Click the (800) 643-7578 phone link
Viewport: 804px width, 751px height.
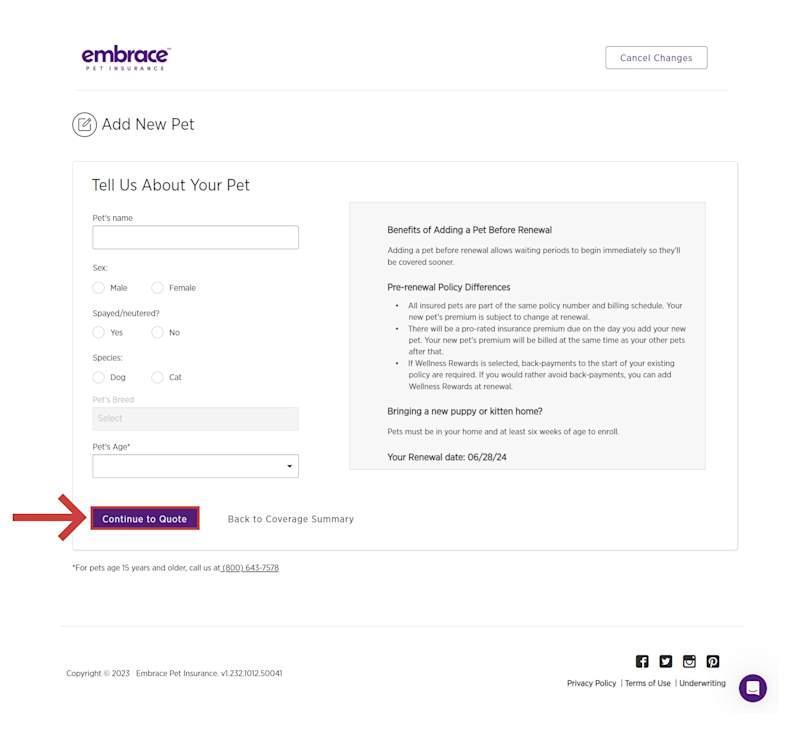click(252, 567)
